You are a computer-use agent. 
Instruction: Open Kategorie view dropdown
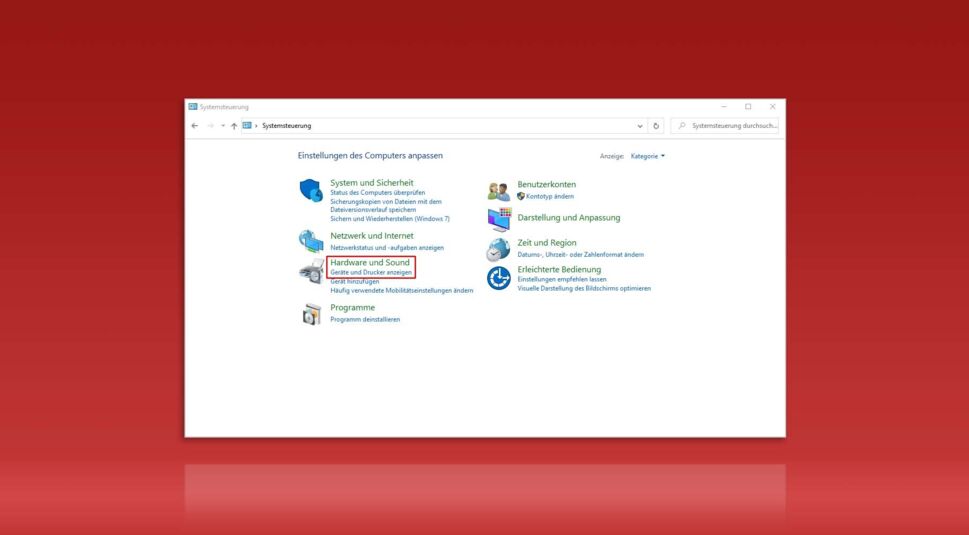tap(648, 156)
